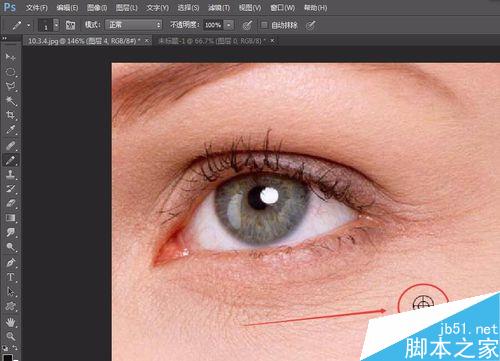Select the Path Selection tool
Image resolution: width=500 pixels, height=361 pixels.
(x=10, y=292)
